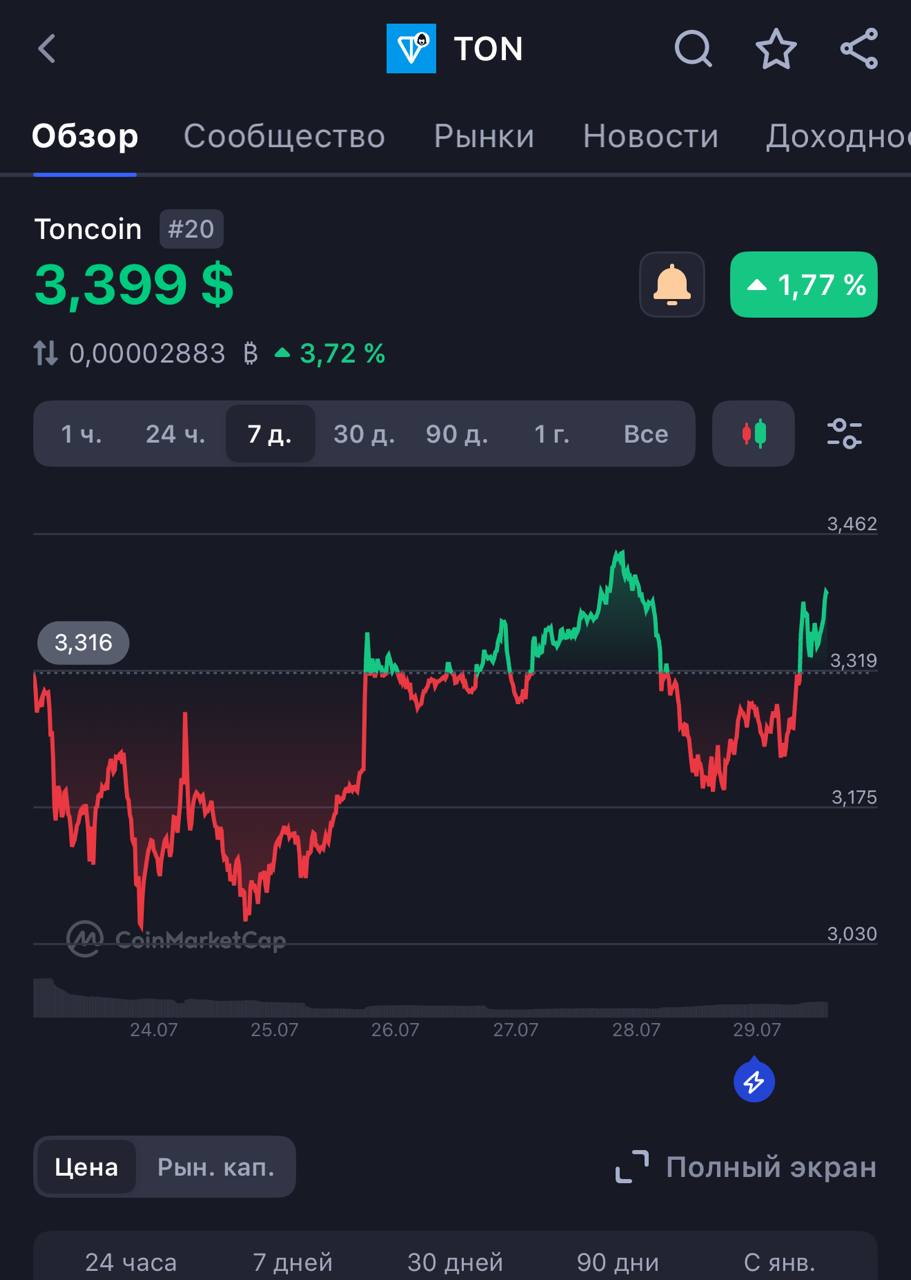
Task: Tap the 3,316 price label on chart
Action: pyautogui.click(x=83, y=642)
